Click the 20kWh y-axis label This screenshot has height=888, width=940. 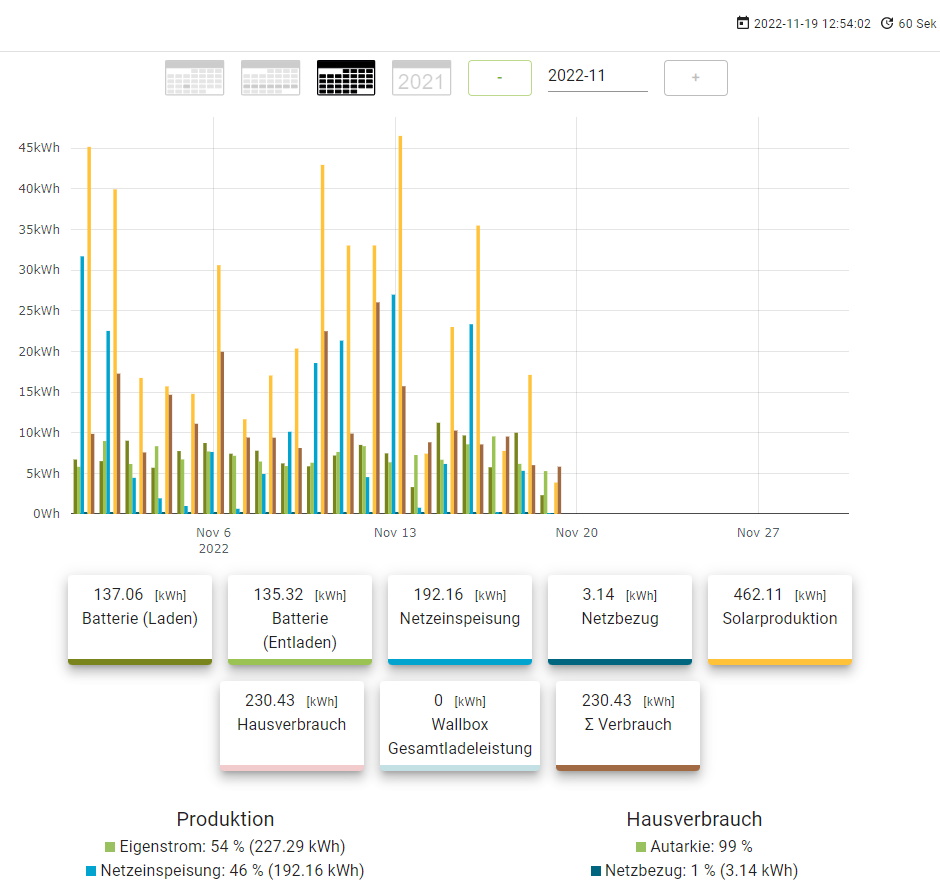point(39,351)
